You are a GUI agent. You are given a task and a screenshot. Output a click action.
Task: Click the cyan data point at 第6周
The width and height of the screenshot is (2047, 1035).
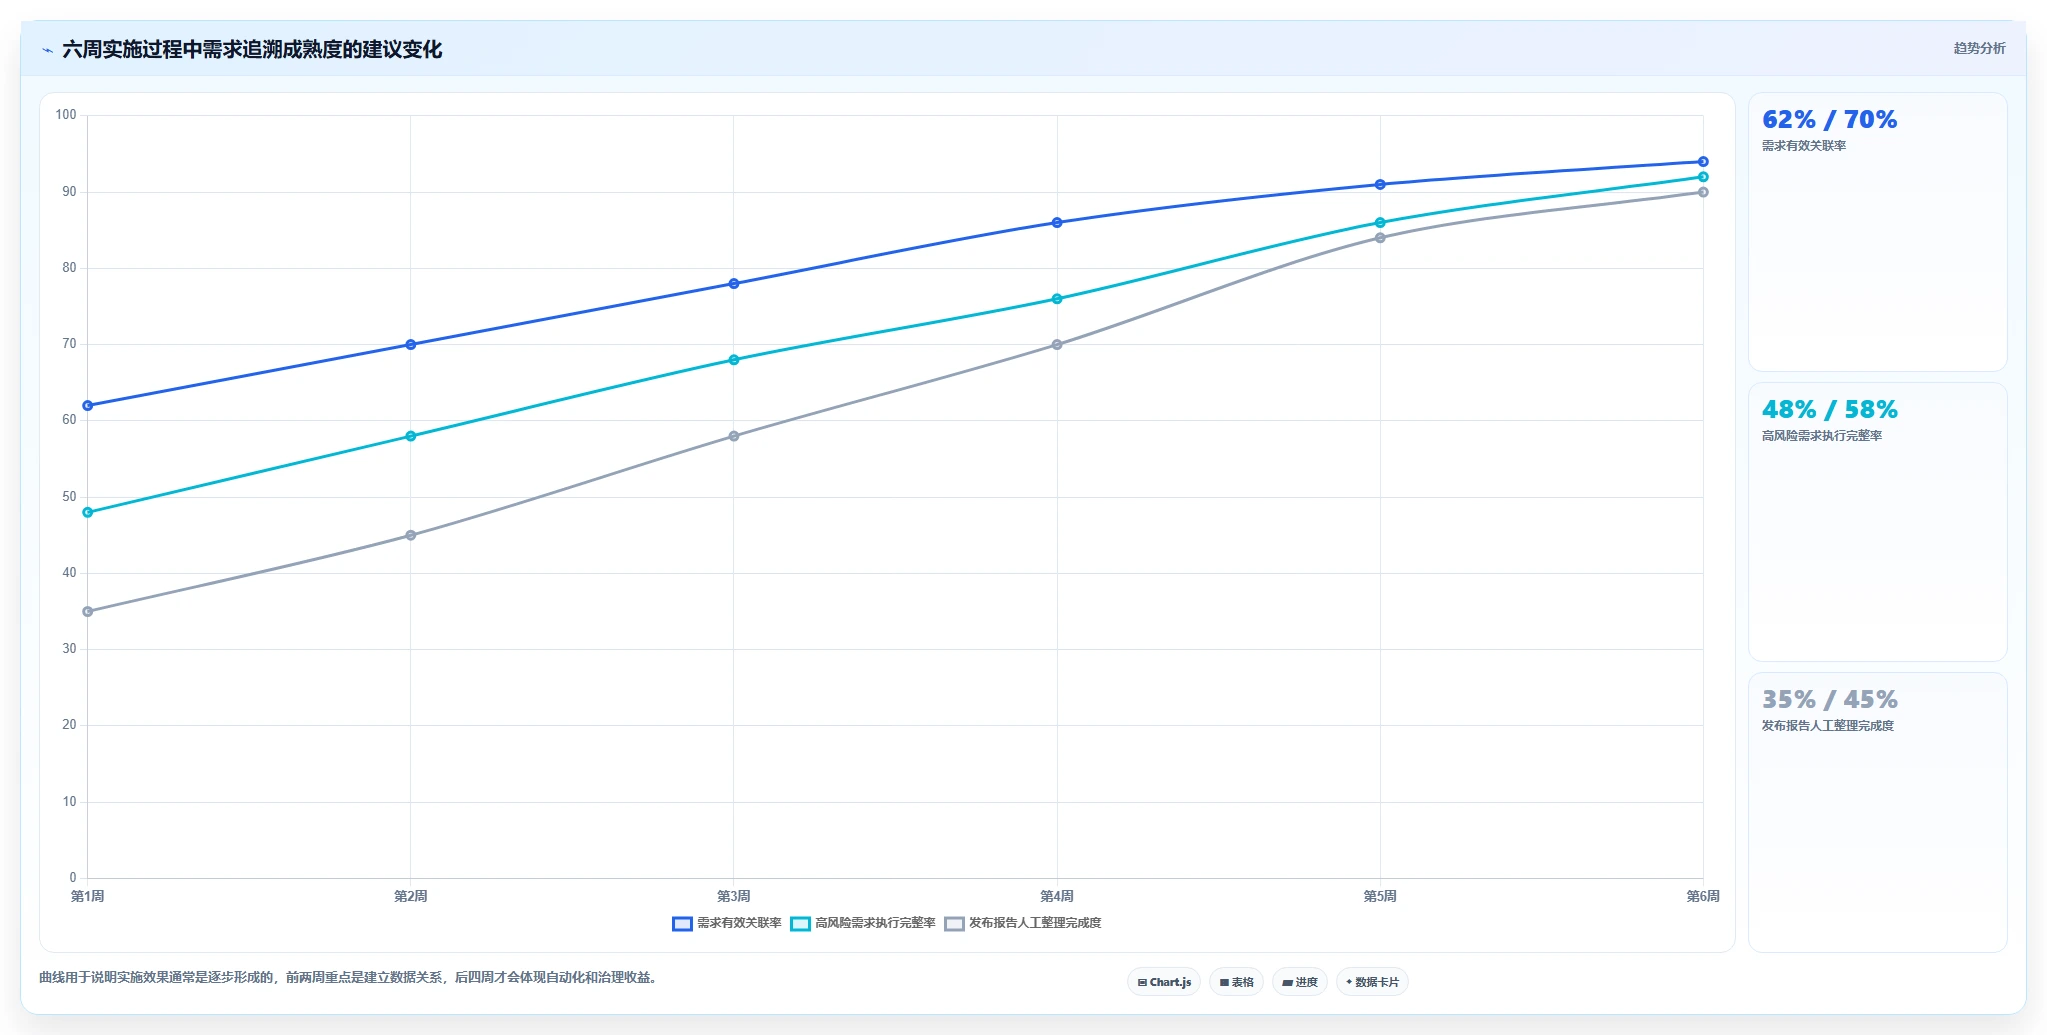1703,177
